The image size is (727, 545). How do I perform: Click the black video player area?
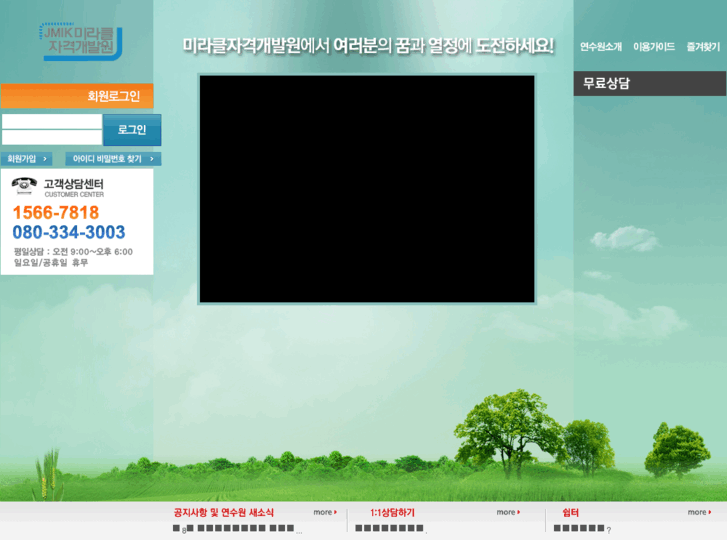[x=367, y=189]
